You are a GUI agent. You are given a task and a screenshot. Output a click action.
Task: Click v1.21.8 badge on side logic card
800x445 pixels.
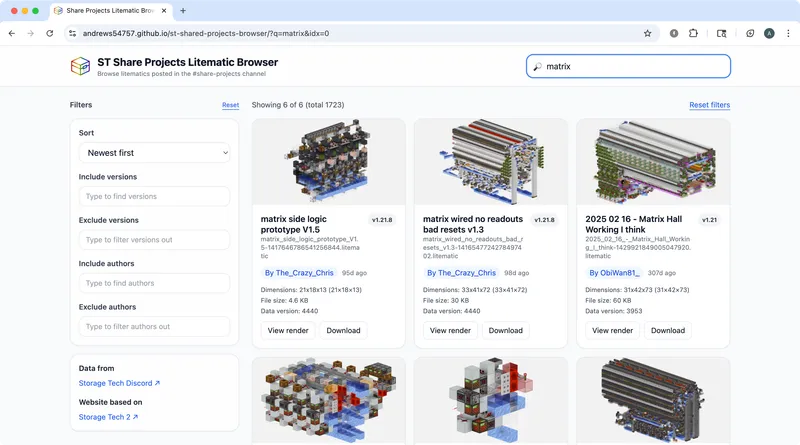click(x=382, y=220)
